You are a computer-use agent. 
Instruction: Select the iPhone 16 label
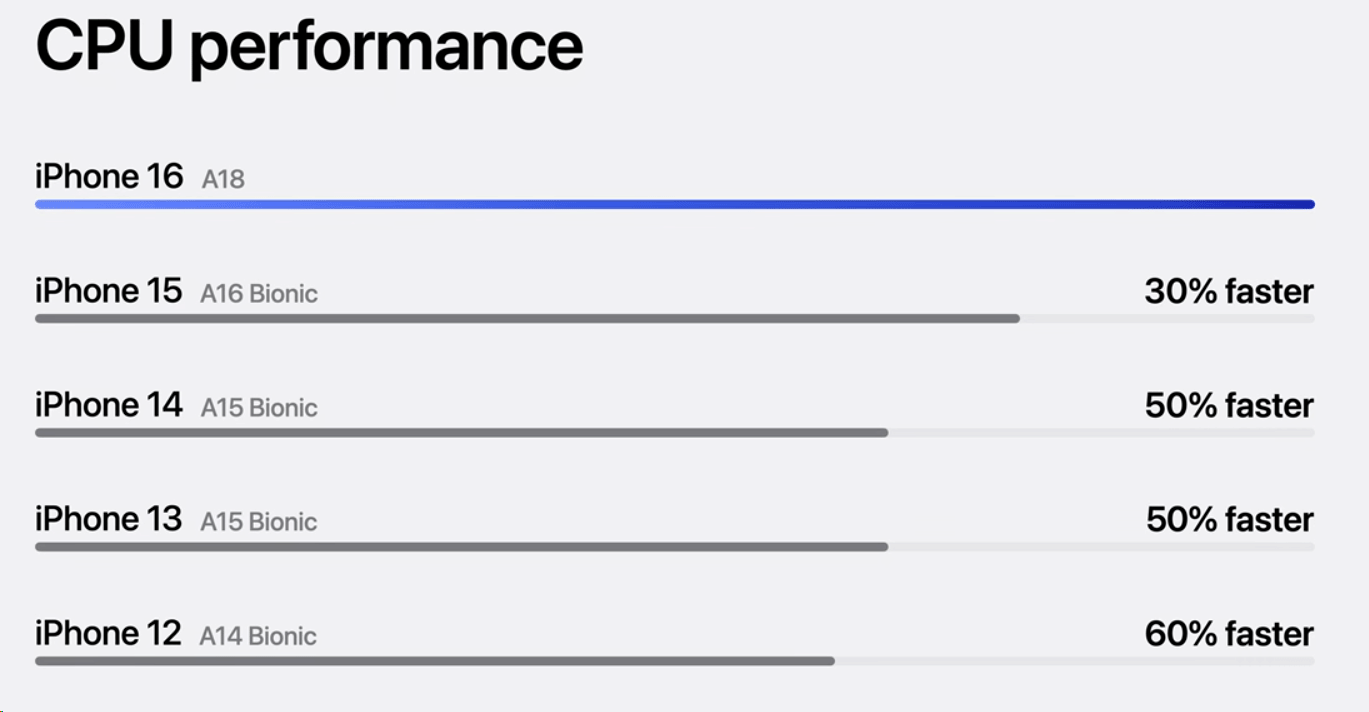(x=109, y=177)
